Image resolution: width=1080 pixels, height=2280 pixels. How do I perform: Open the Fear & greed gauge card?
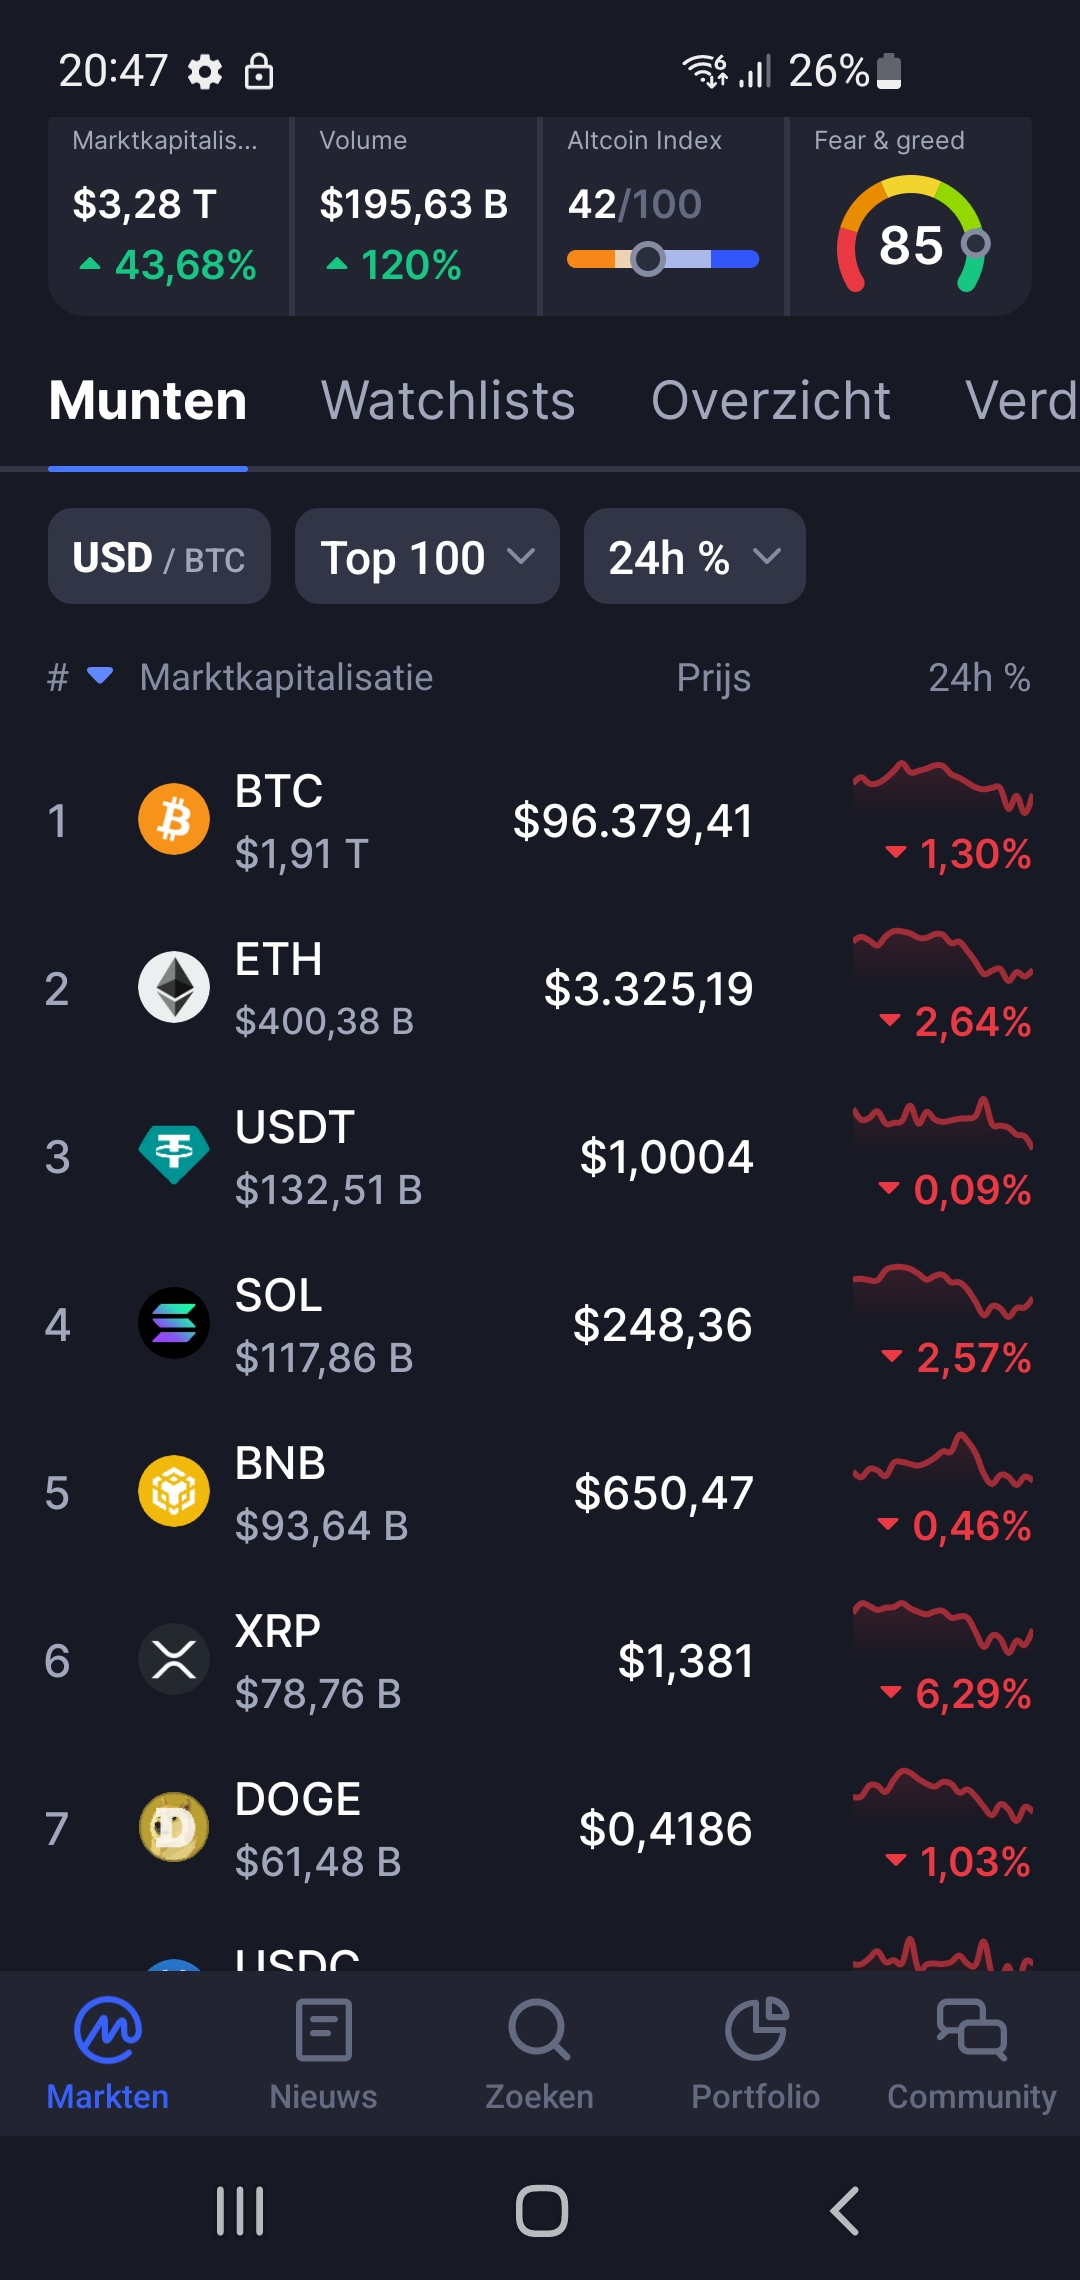[x=910, y=216]
